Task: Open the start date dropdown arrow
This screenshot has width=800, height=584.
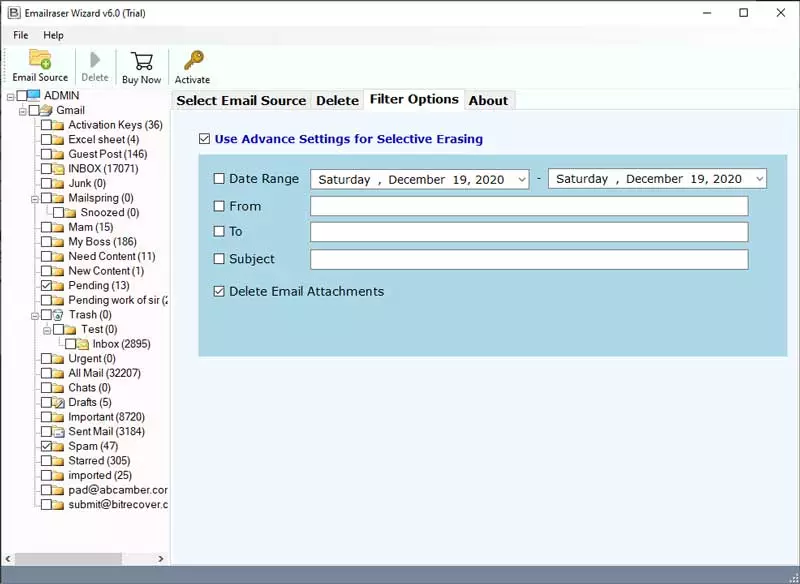Action: click(521, 180)
